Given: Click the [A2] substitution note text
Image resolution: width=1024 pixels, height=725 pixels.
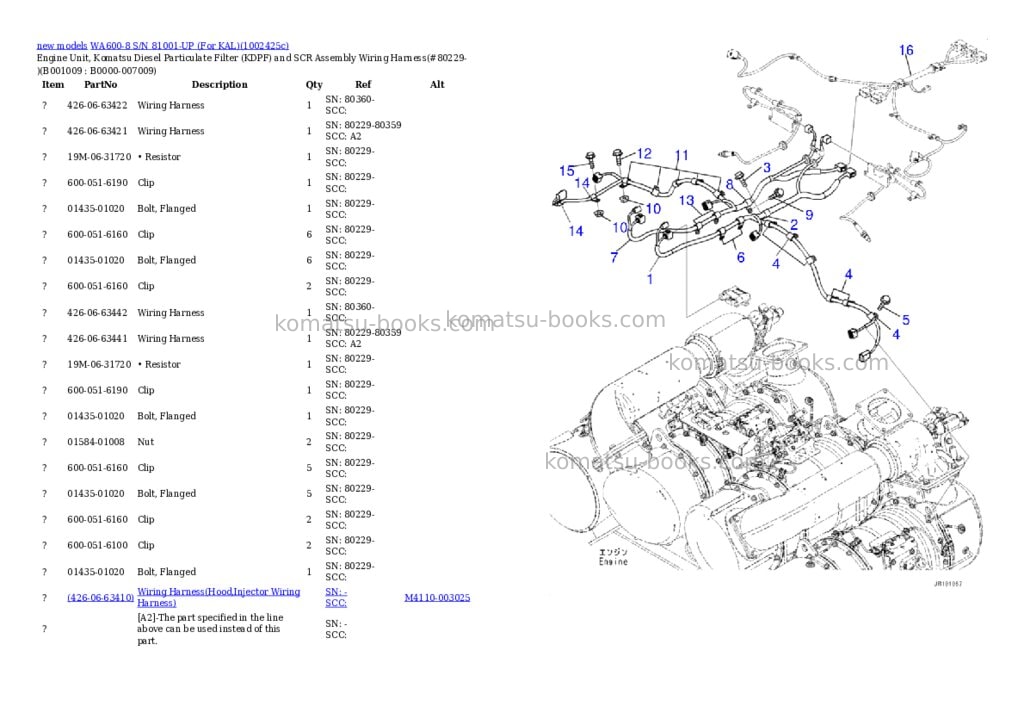Looking at the screenshot, I should 210,629.
